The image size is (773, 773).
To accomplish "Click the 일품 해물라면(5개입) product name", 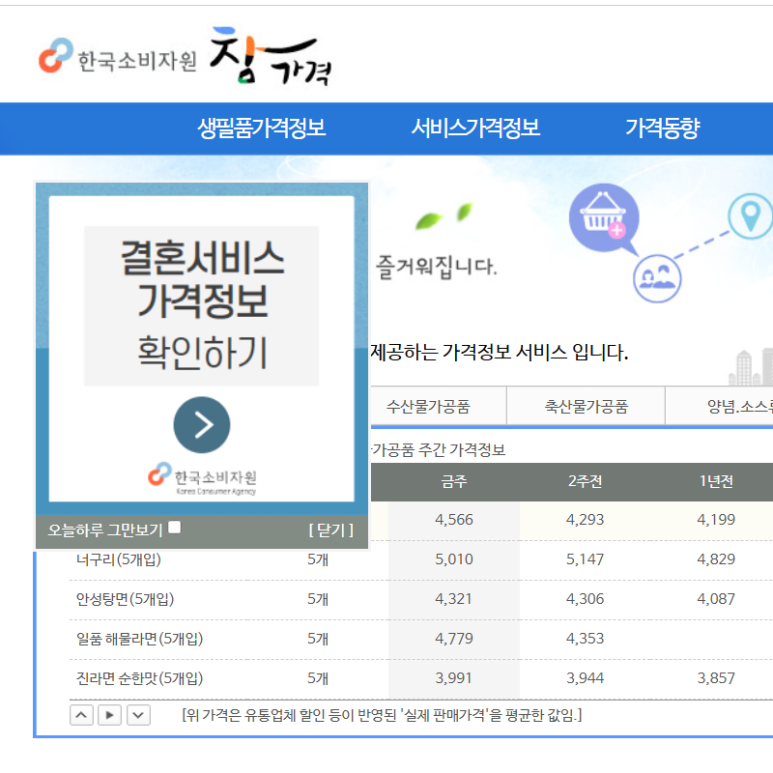I will coord(140,639).
